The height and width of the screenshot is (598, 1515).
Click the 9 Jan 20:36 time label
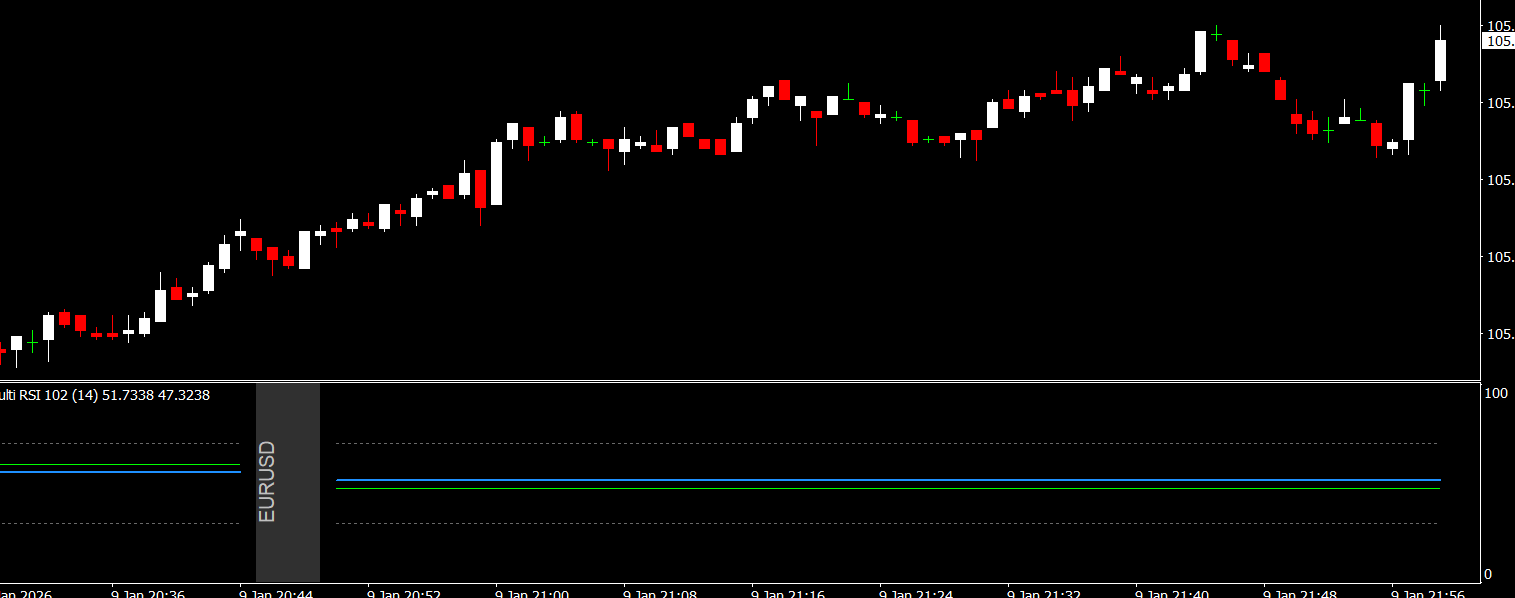click(148, 592)
